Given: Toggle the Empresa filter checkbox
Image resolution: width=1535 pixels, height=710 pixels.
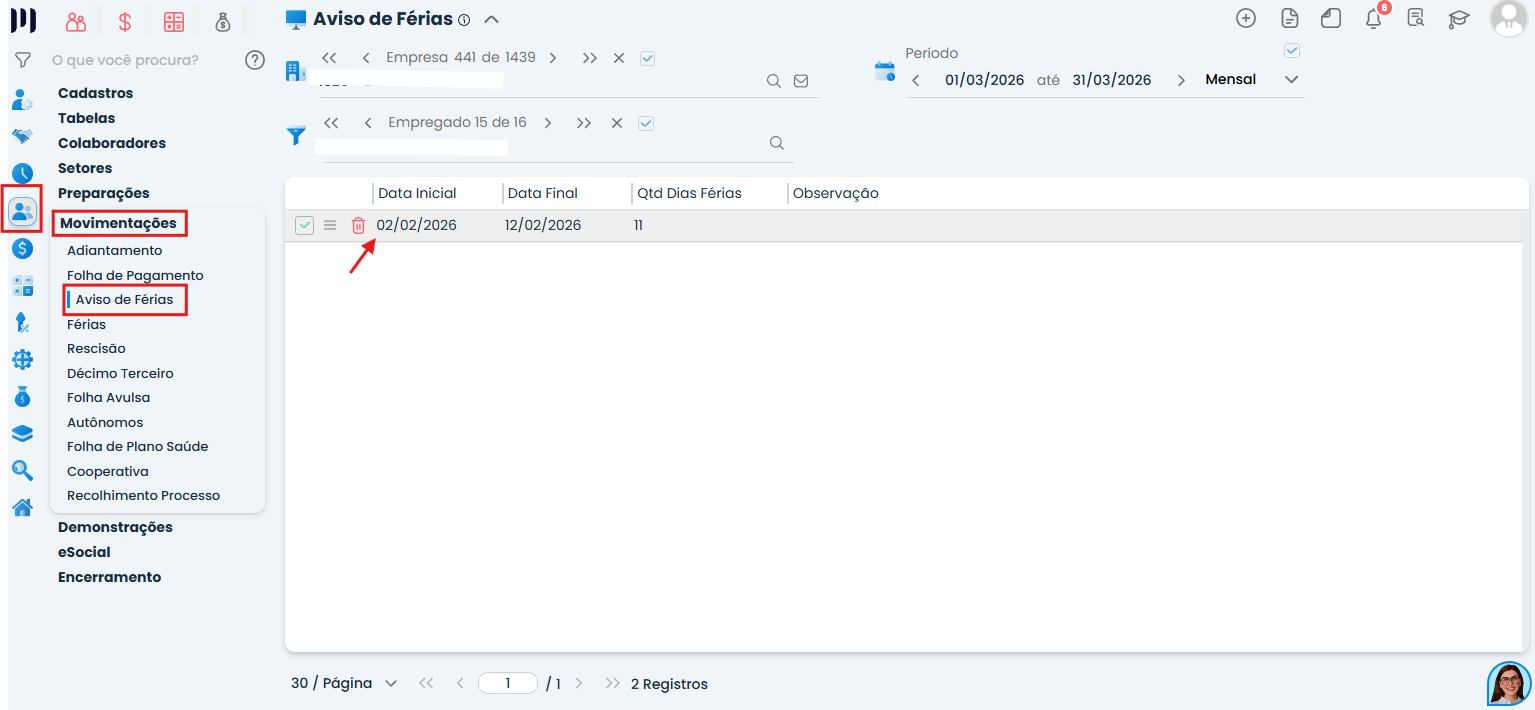Looking at the screenshot, I should tap(647, 58).
